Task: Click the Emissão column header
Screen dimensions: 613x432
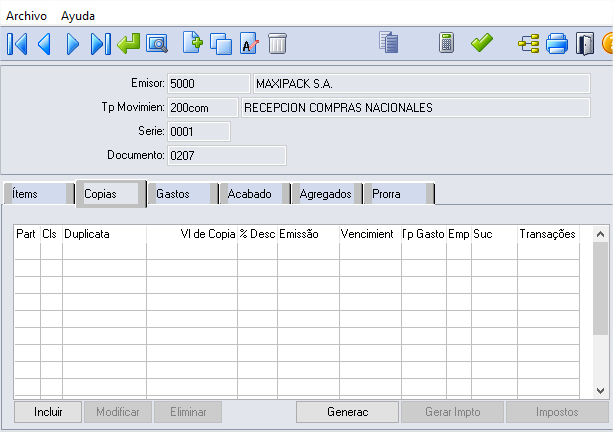Action: (308, 234)
